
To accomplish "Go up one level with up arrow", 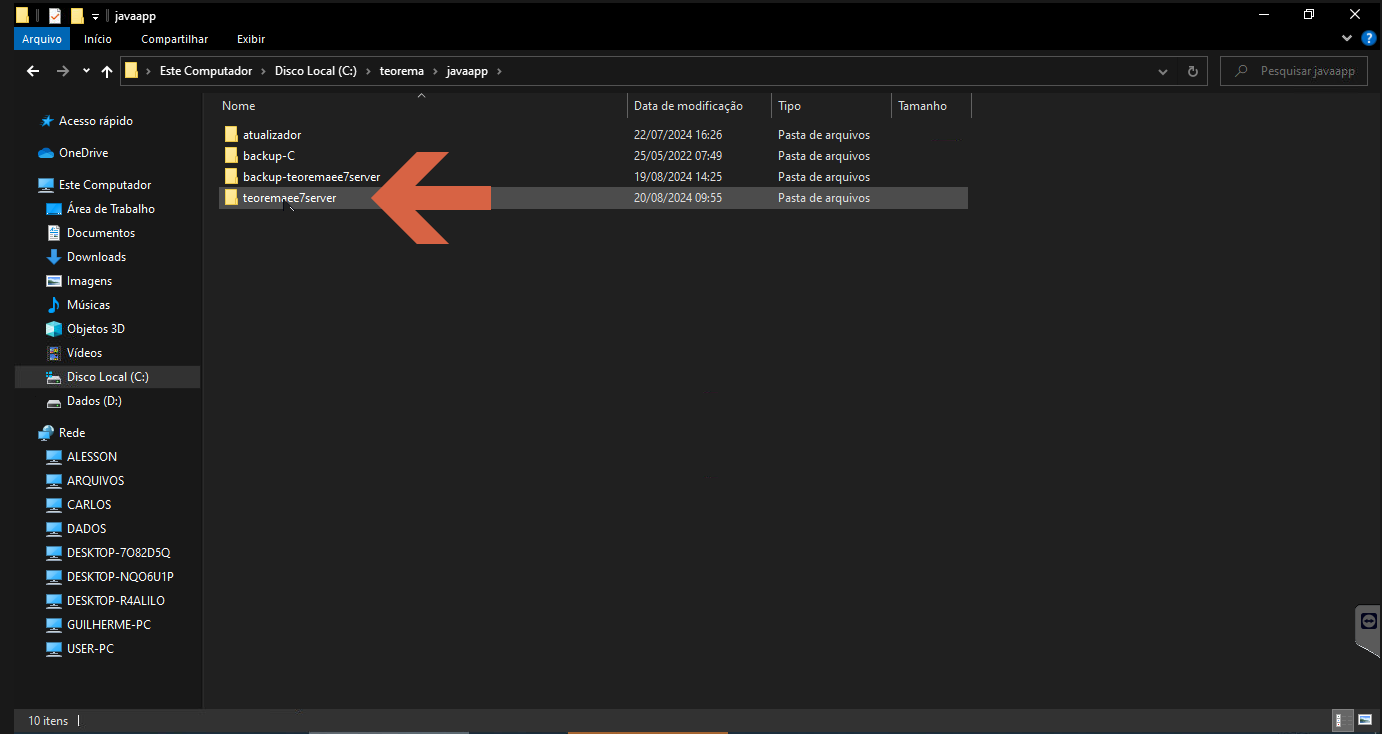I will coord(107,71).
